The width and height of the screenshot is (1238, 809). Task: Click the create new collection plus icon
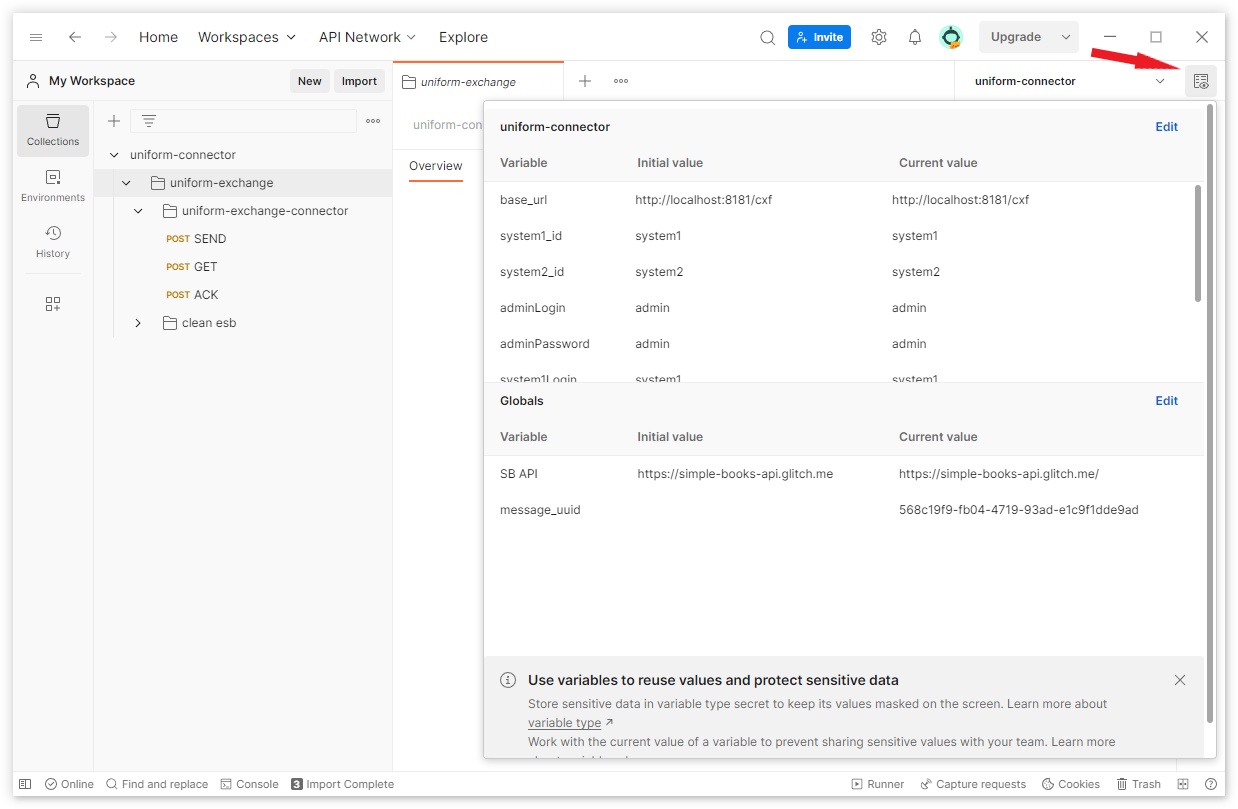[x=114, y=121]
